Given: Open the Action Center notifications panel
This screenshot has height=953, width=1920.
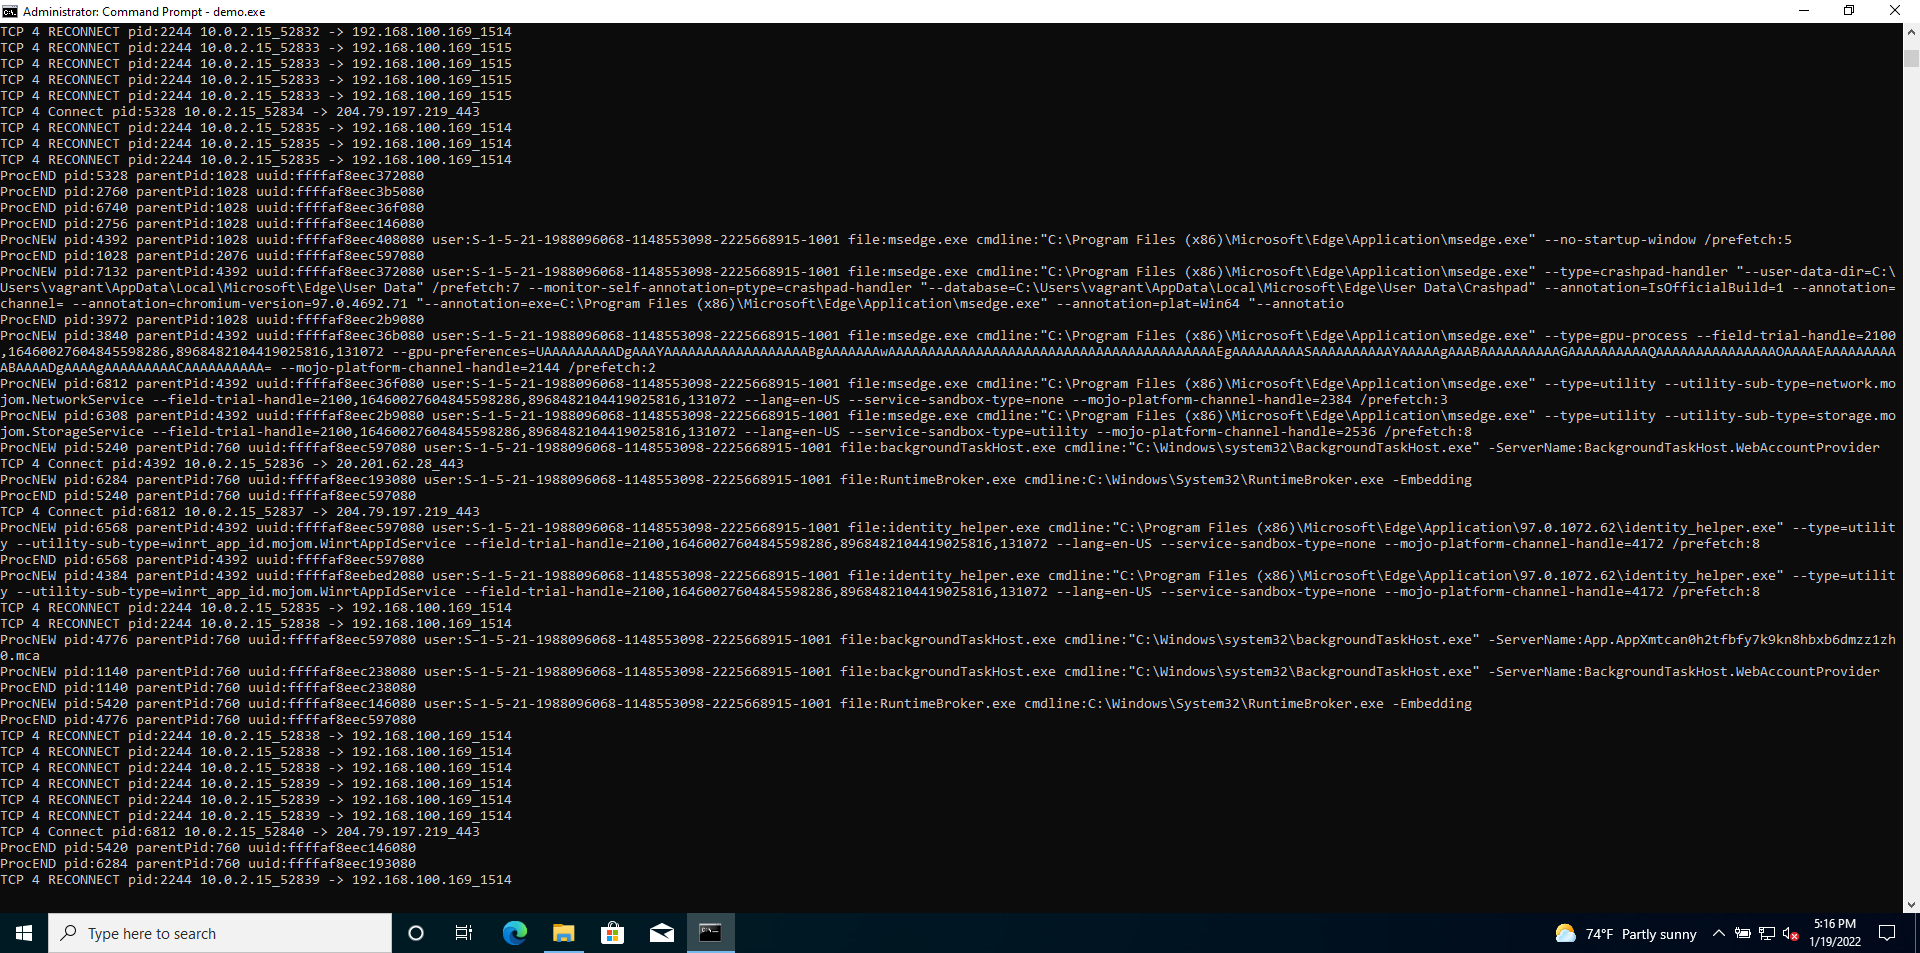Looking at the screenshot, I should click(x=1888, y=933).
